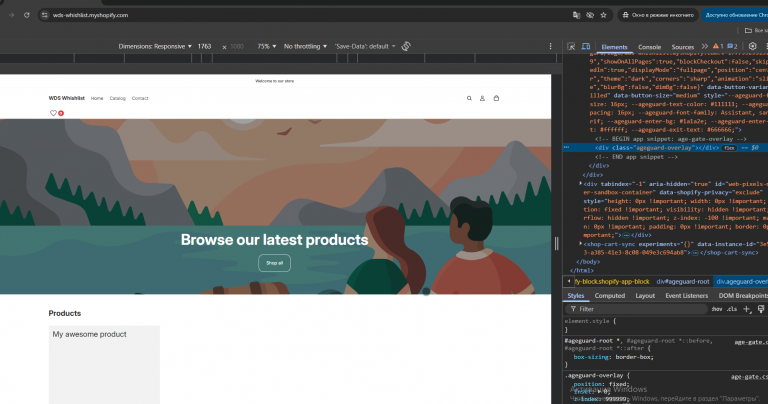Screen dimensions: 768x404
Task: Click the Chrome update available button
Action: tap(735, 15)
